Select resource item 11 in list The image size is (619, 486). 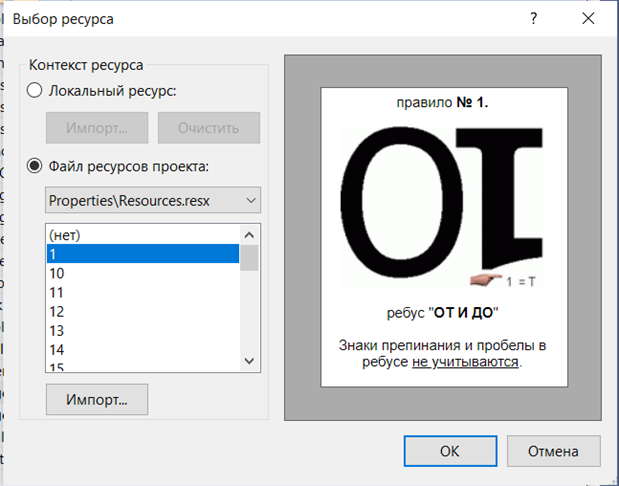point(140,292)
